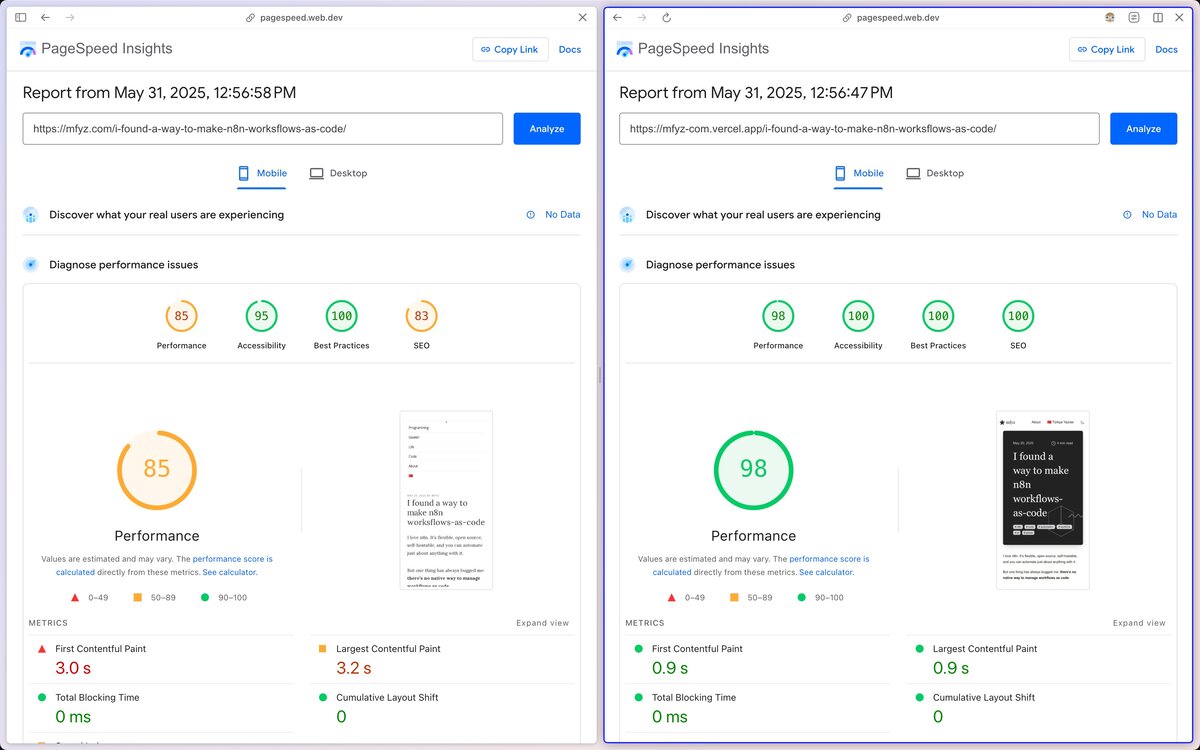
Task: Click the page settings icon in right toolbar
Action: pyautogui.click(x=1133, y=17)
